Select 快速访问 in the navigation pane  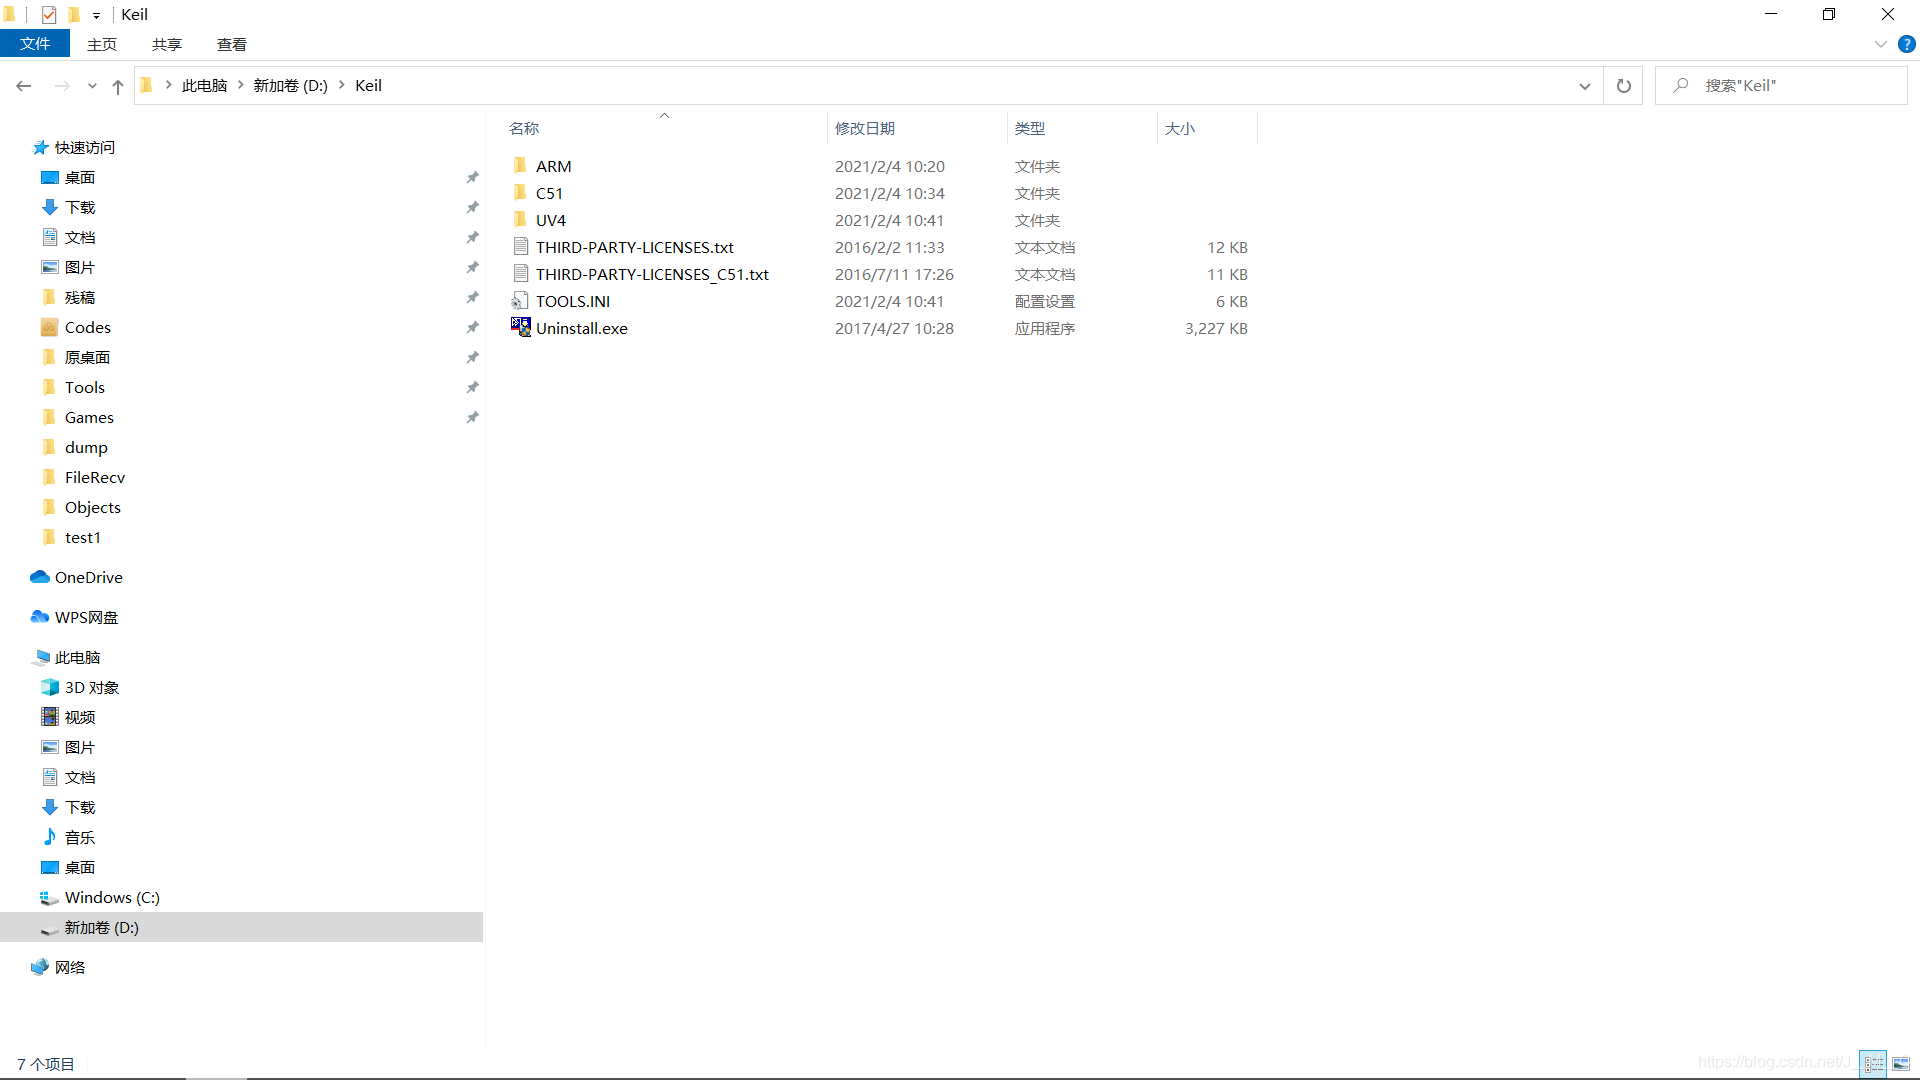point(84,147)
